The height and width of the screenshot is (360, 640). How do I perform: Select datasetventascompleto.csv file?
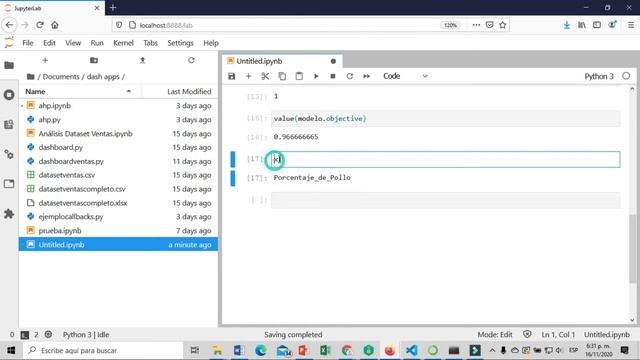click(118, 189)
